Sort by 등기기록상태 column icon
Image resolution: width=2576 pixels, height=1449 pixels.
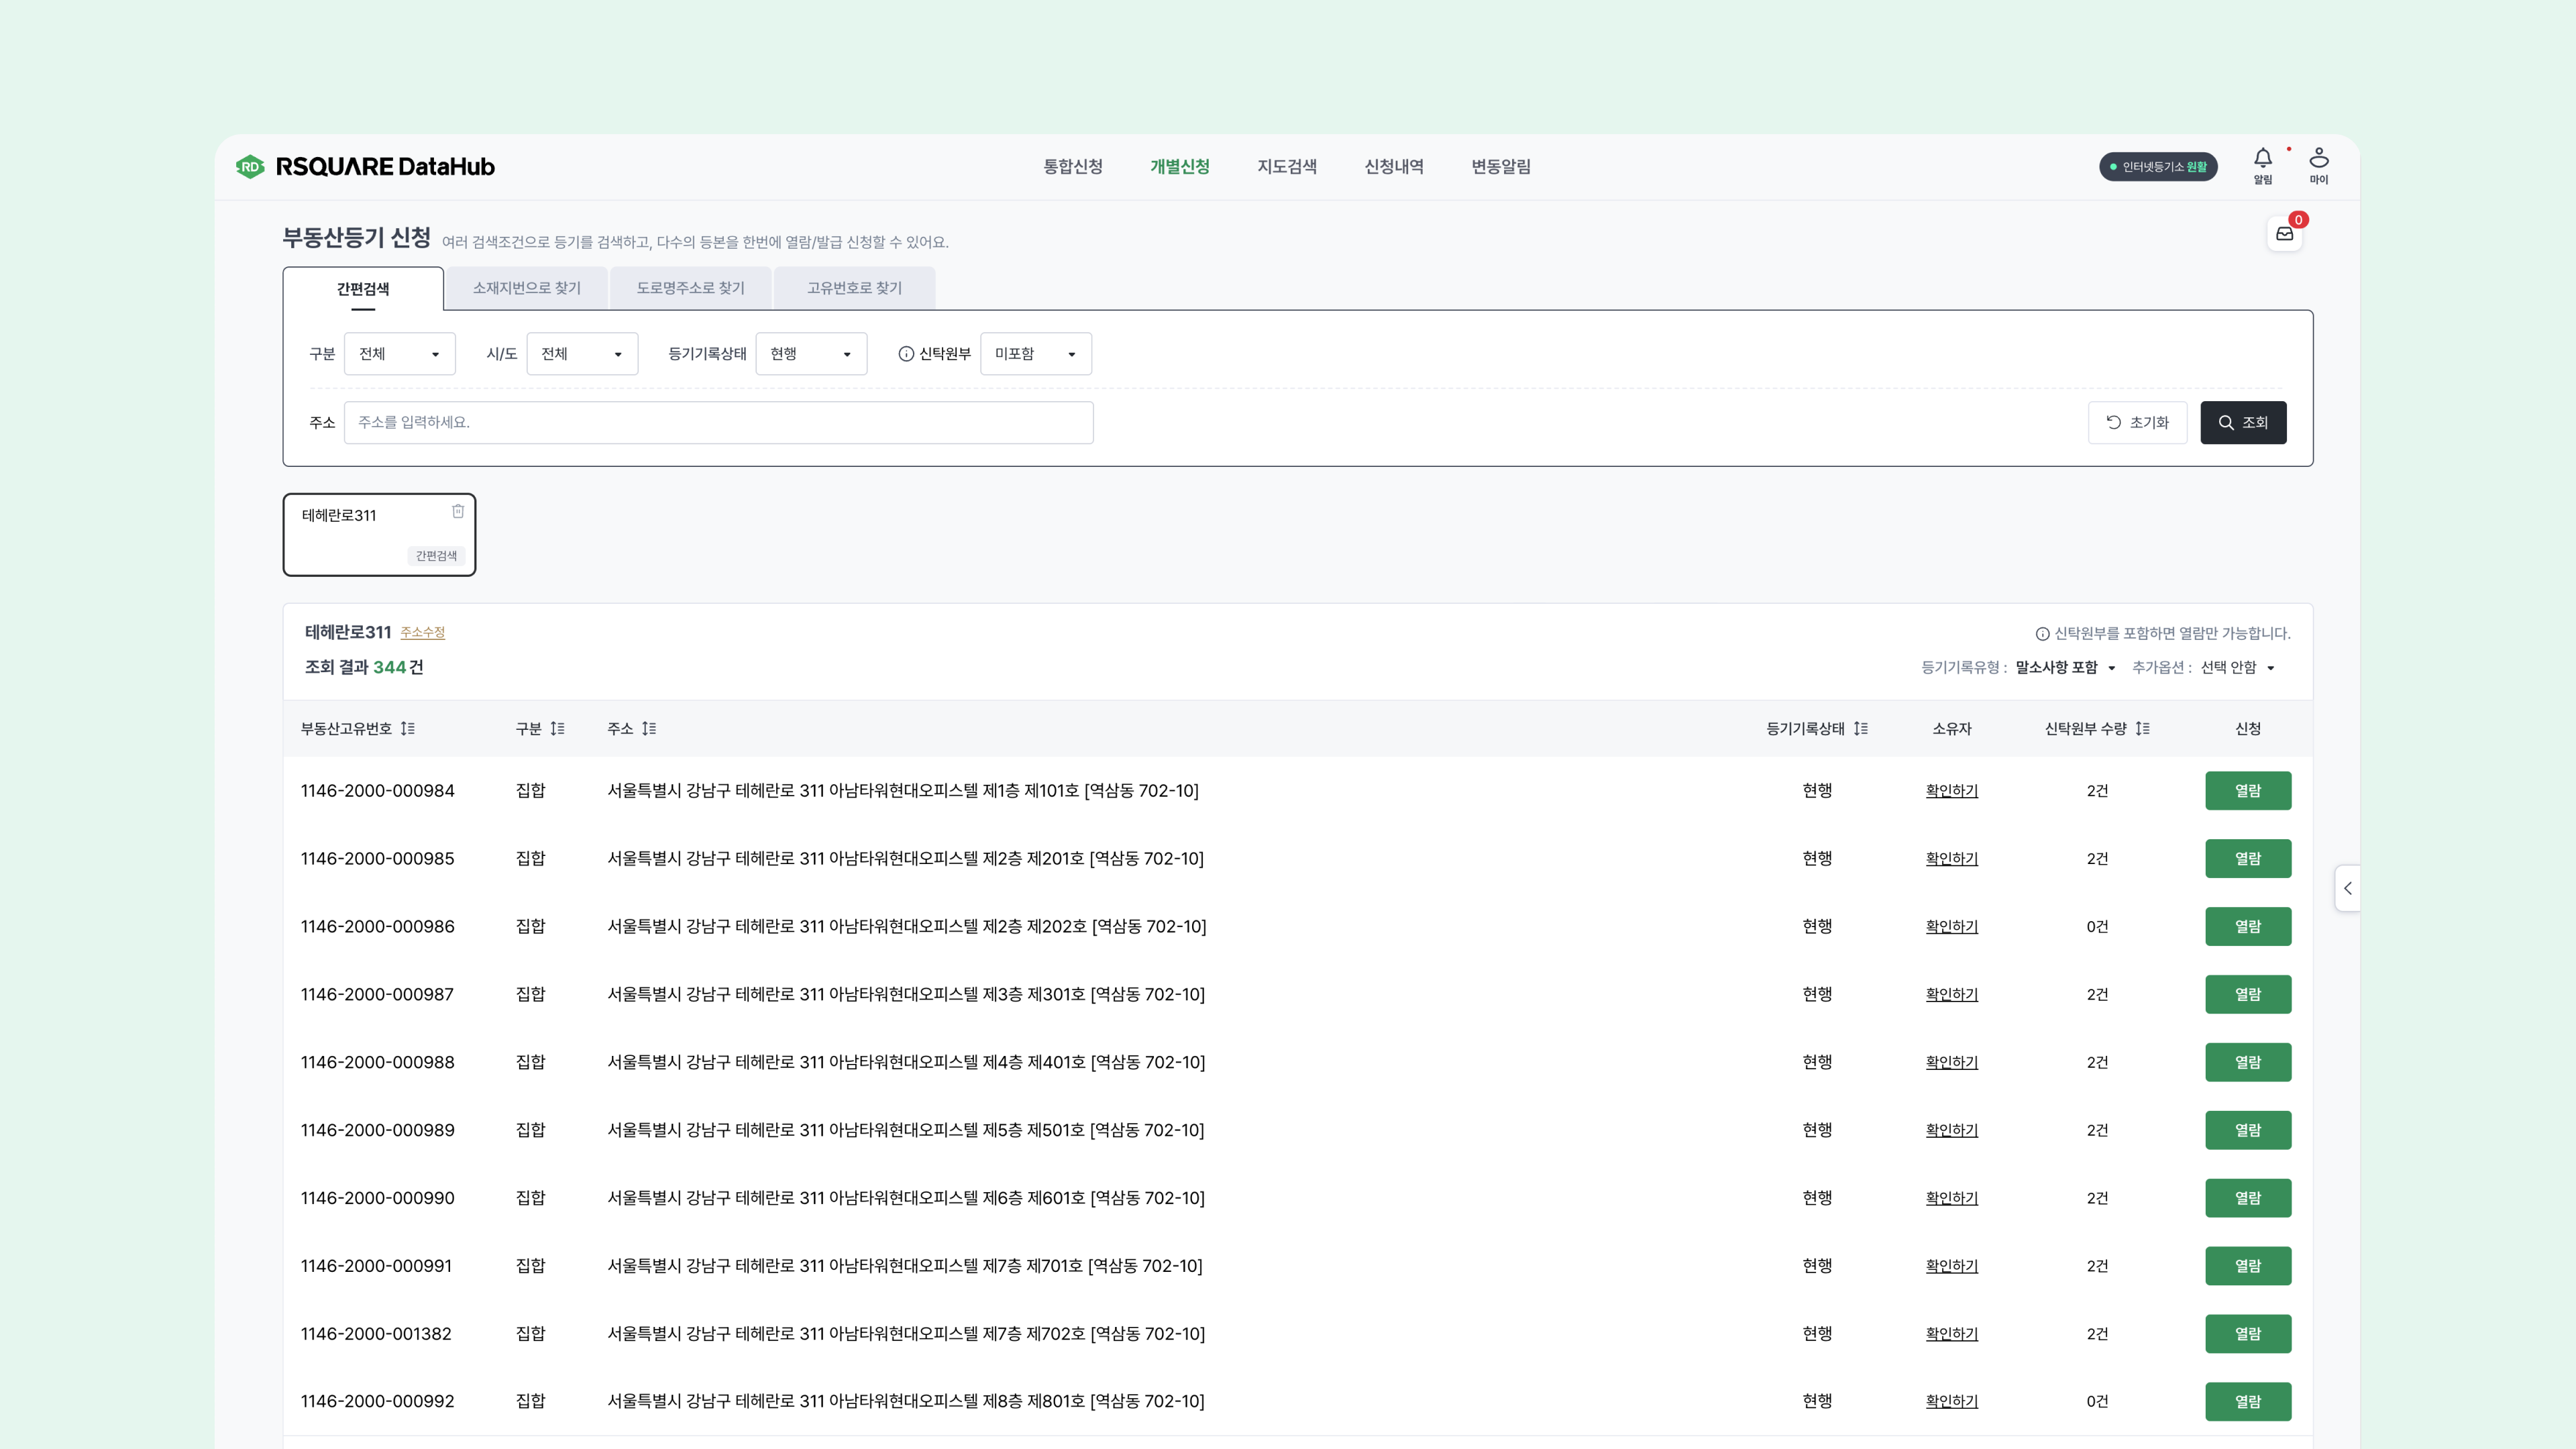(x=1861, y=729)
